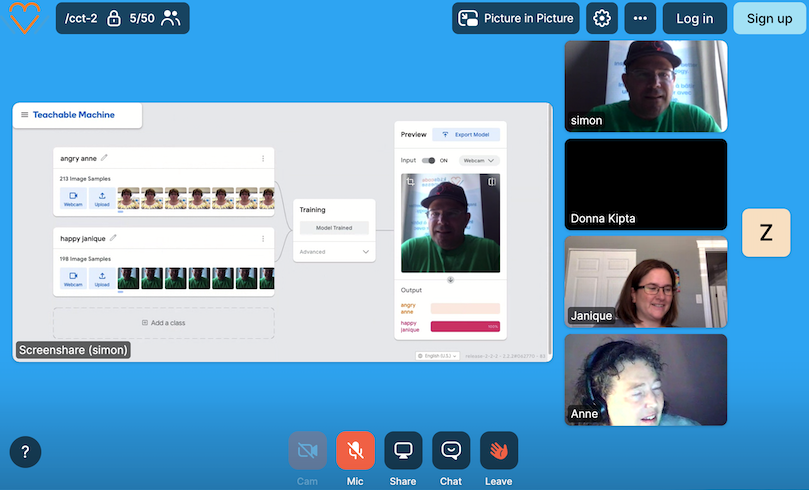Edit the angry anne class name pencil
809x490 pixels.
104,158
